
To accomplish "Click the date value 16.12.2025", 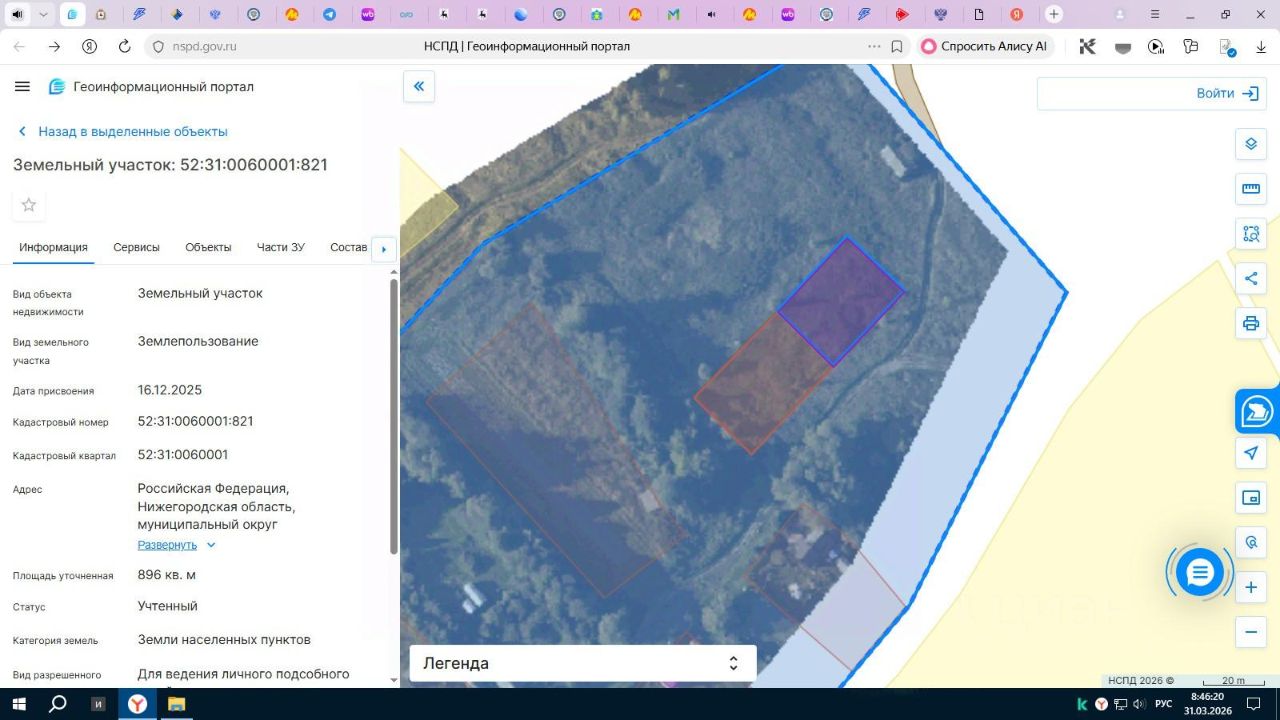I will (x=170, y=390).
